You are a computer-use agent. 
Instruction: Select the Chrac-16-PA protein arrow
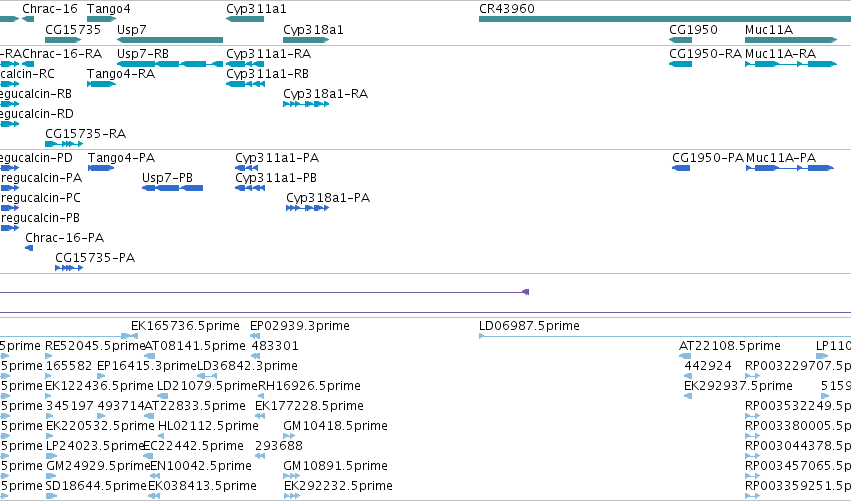[x=29, y=248]
